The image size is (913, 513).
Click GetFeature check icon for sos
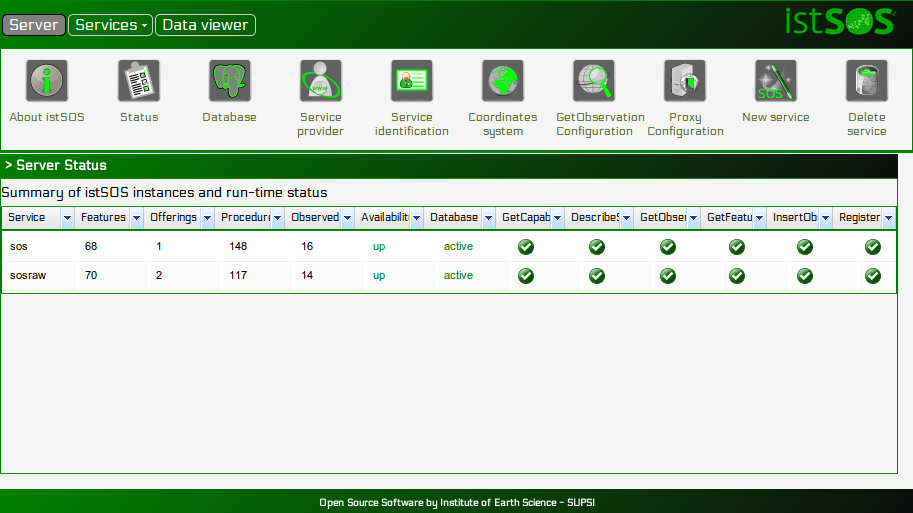click(x=737, y=247)
